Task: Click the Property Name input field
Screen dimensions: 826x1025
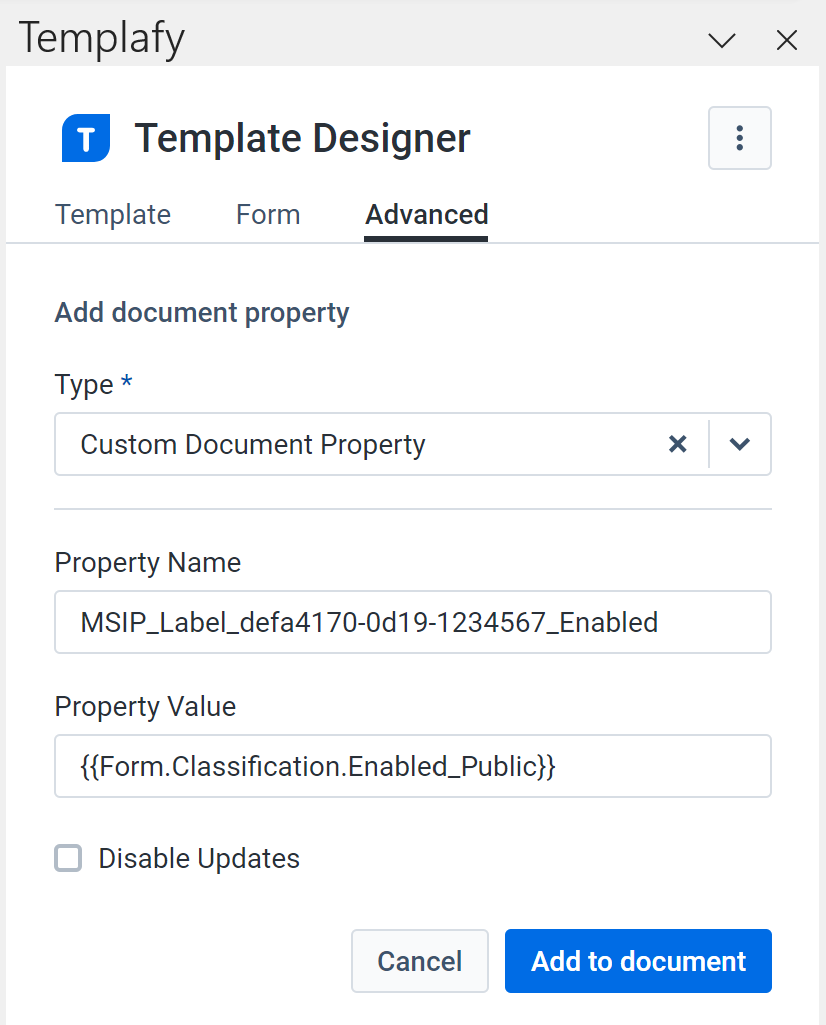Action: (x=413, y=622)
